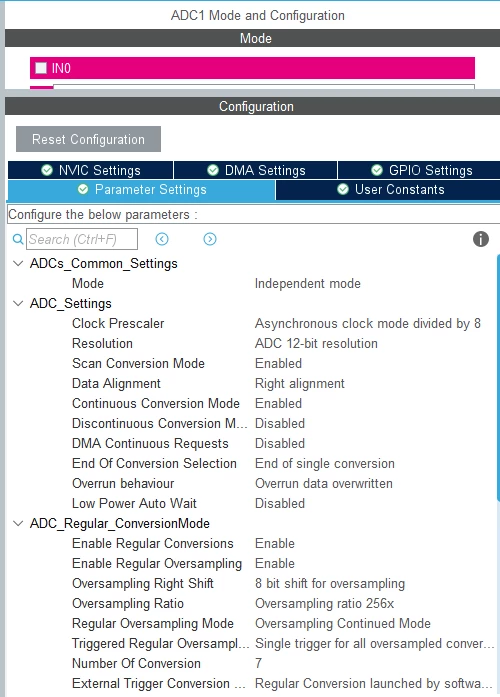Change Resolution ADC 12-bit value
The image size is (500, 697).
click(x=316, y=343)
